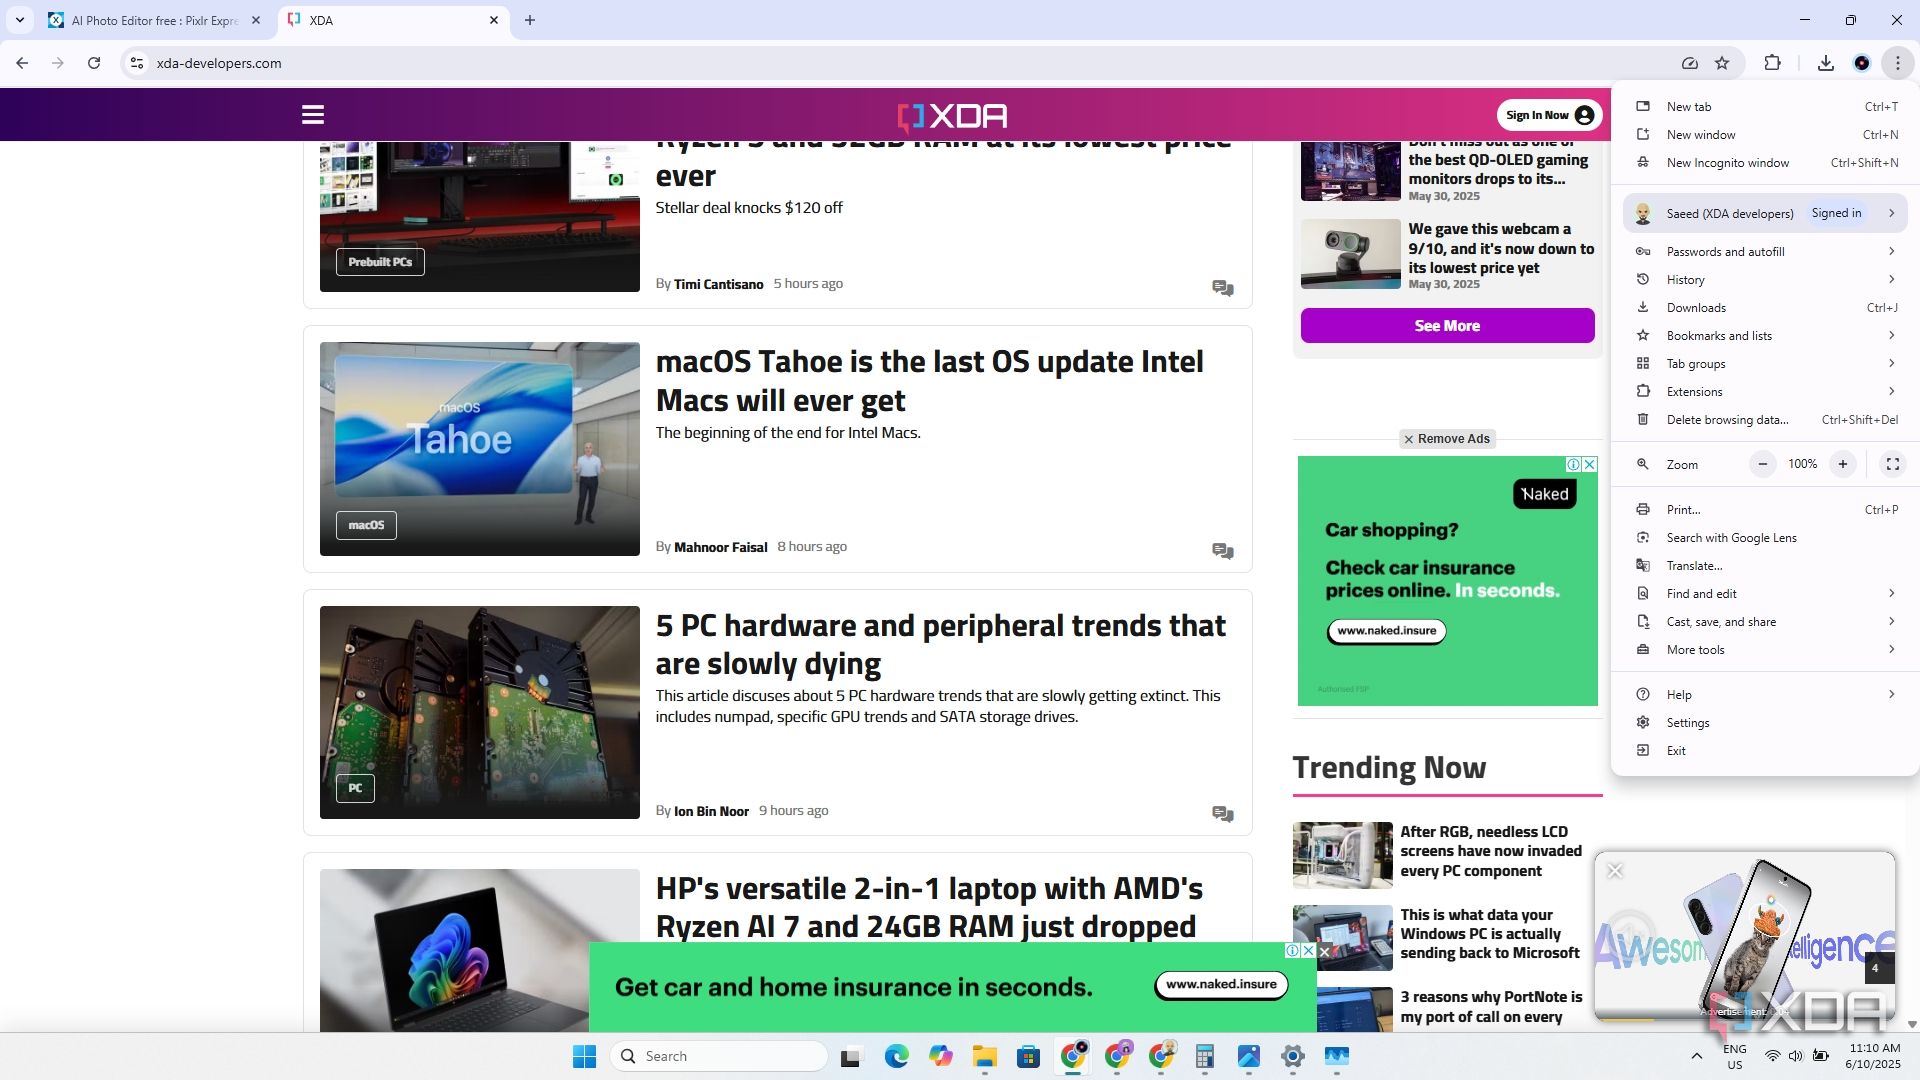
Task: Open the RGB LCD screens trending article
Action: pyautogui.click(x=1490, y=851)
